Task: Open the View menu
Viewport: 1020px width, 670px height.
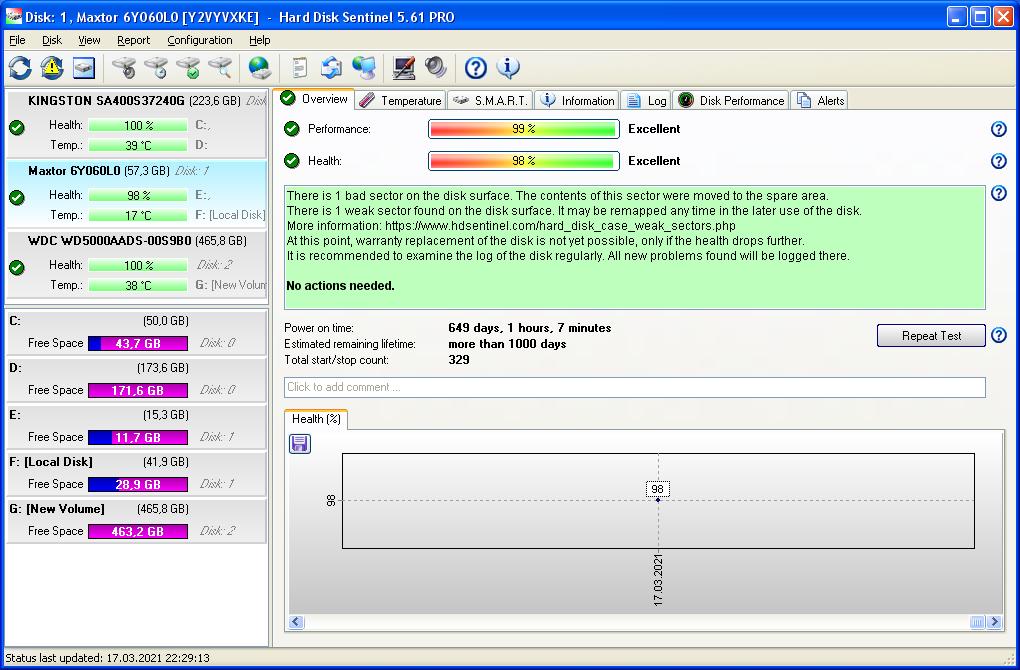Action: pyautogui.click(x=89, y=40)
